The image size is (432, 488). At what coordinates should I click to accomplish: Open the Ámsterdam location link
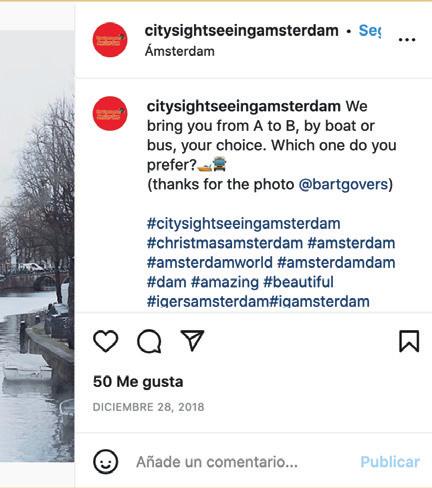point(180,51)
